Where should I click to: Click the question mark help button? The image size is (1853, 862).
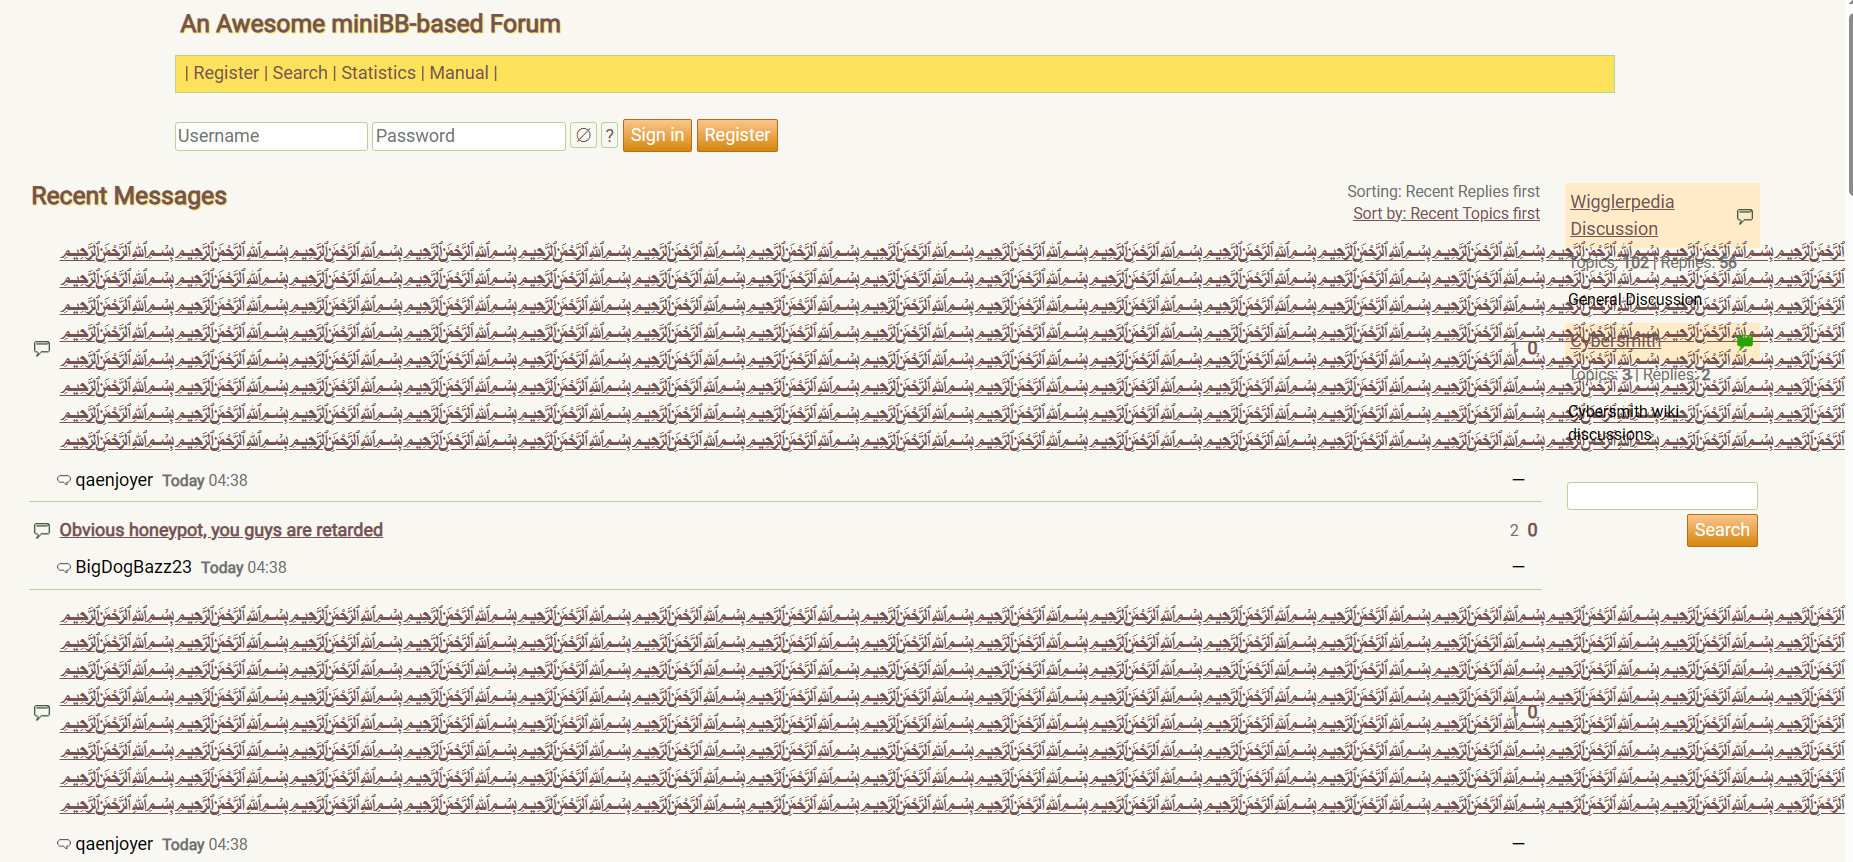coord(610,135)
